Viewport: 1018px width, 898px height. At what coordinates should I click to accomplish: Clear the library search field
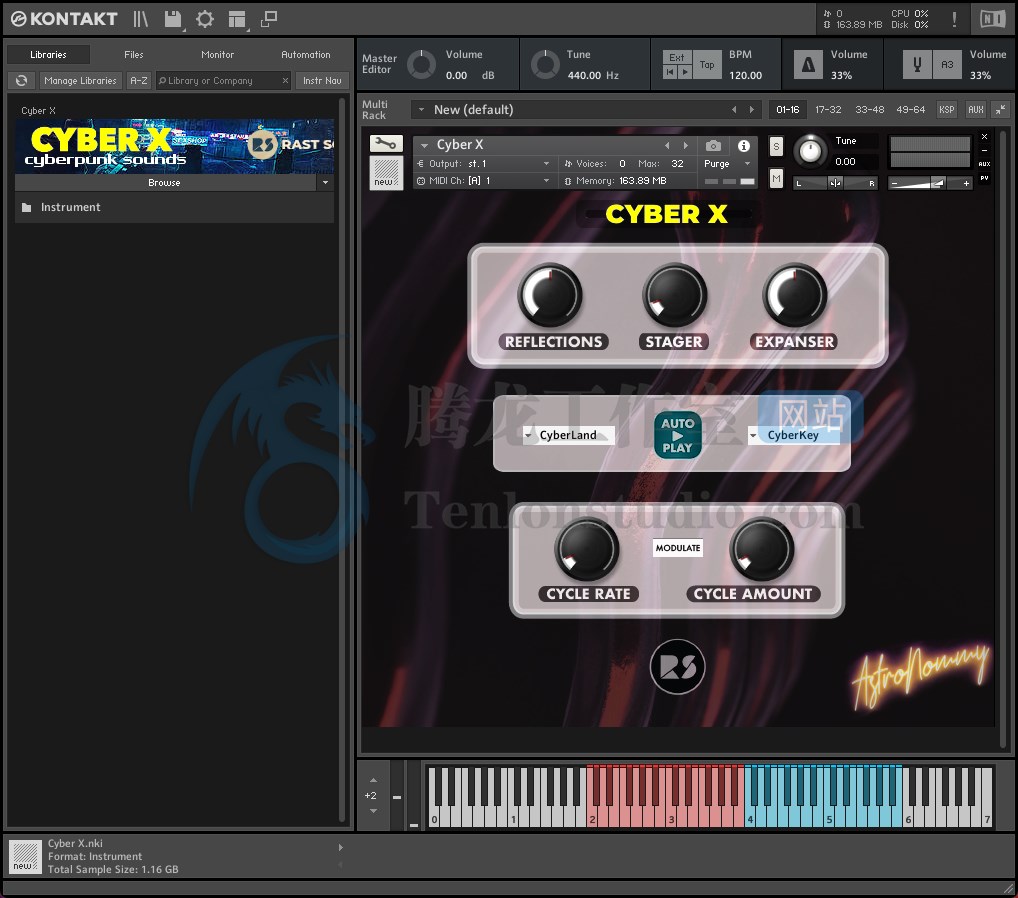(285, 81)
